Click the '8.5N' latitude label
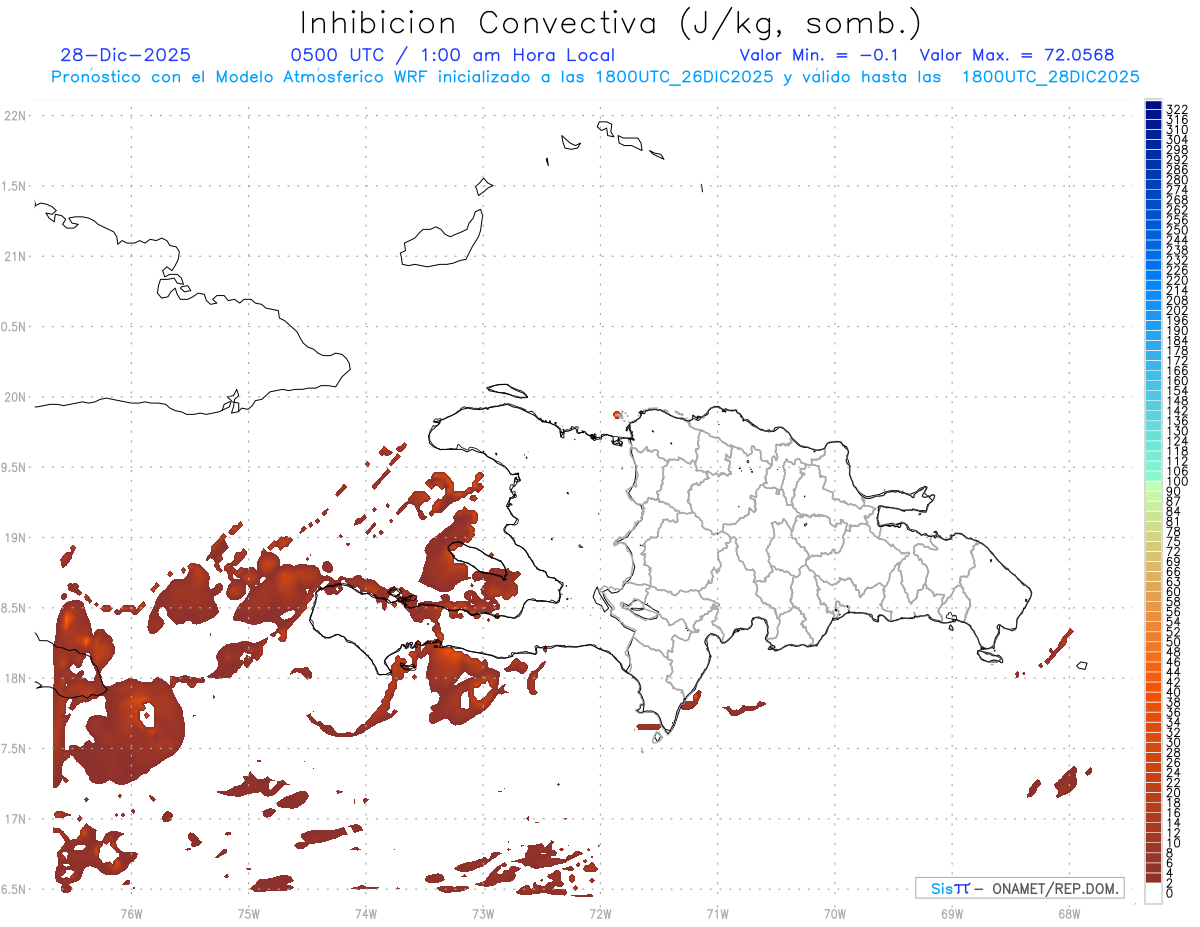The width and height of the screenshot is (1200, 927). pyautogui.click(x=15, y=608)
